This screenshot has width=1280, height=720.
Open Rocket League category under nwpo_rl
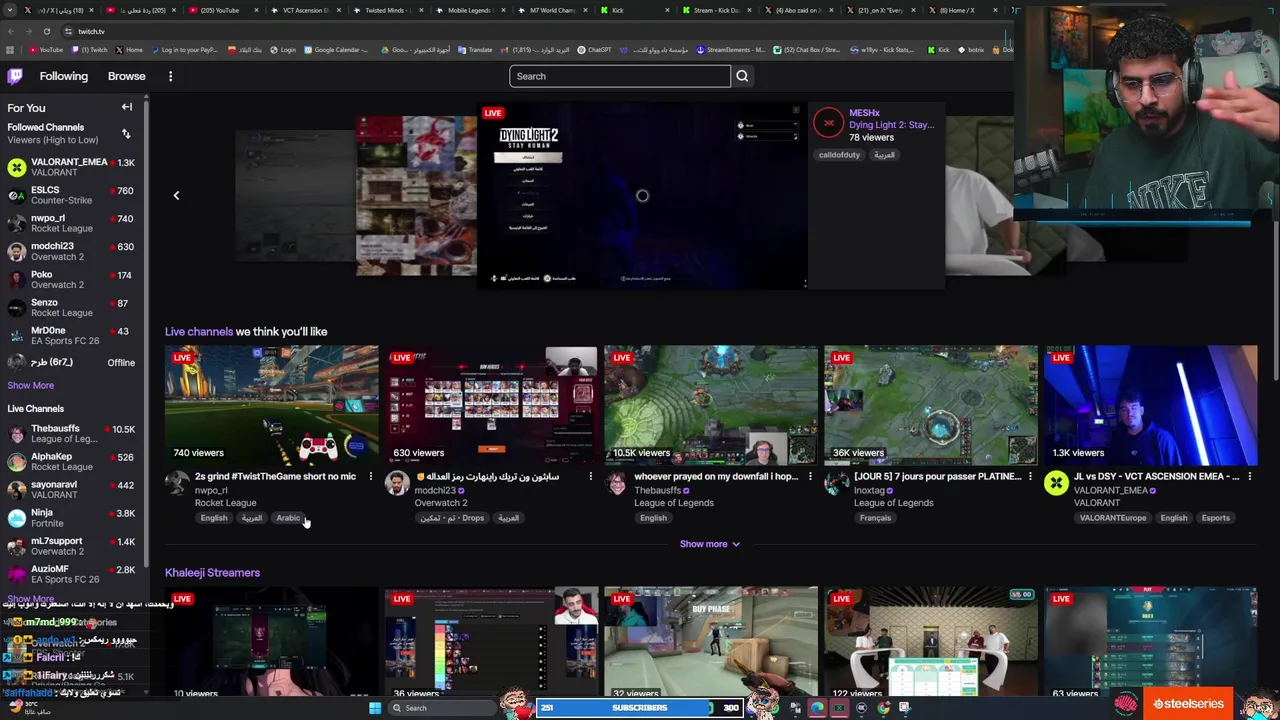point(225,503)
